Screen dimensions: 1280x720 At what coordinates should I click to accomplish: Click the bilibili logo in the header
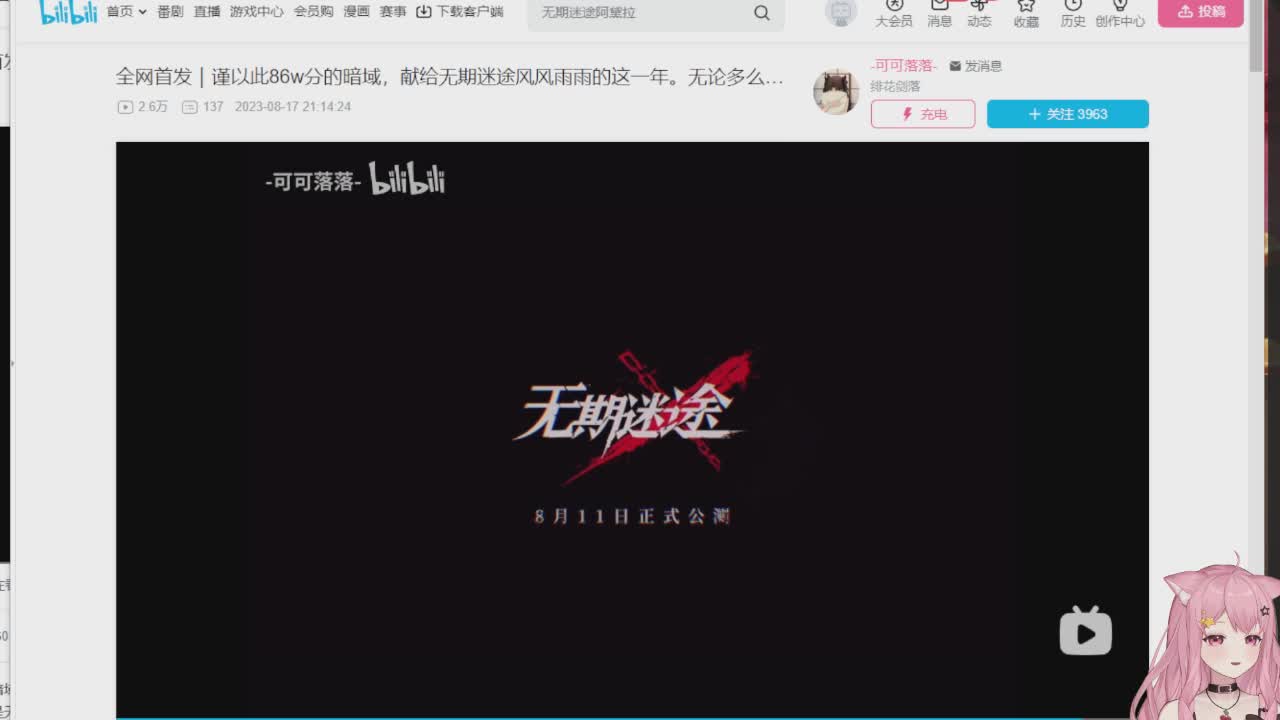(68, 12)
